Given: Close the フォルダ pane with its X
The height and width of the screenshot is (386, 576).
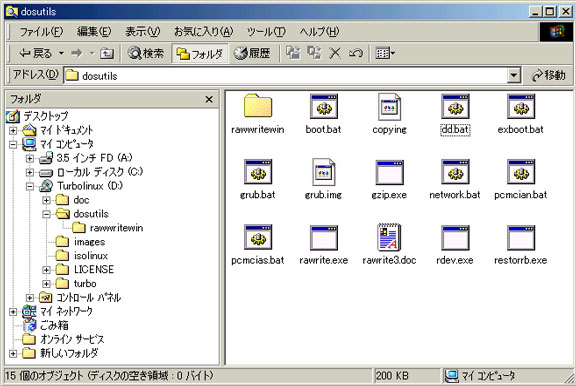Looking at the screenshot, I should [x=209, y=99].
